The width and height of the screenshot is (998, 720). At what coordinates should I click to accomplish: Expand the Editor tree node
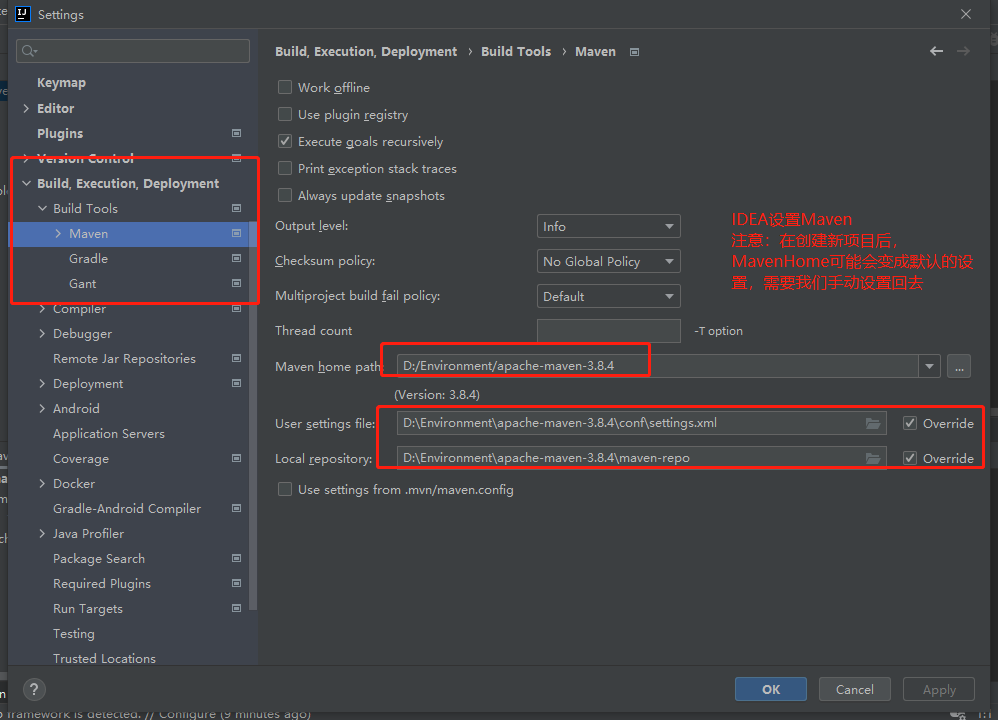pyautogui.click(x=26, y=108)
